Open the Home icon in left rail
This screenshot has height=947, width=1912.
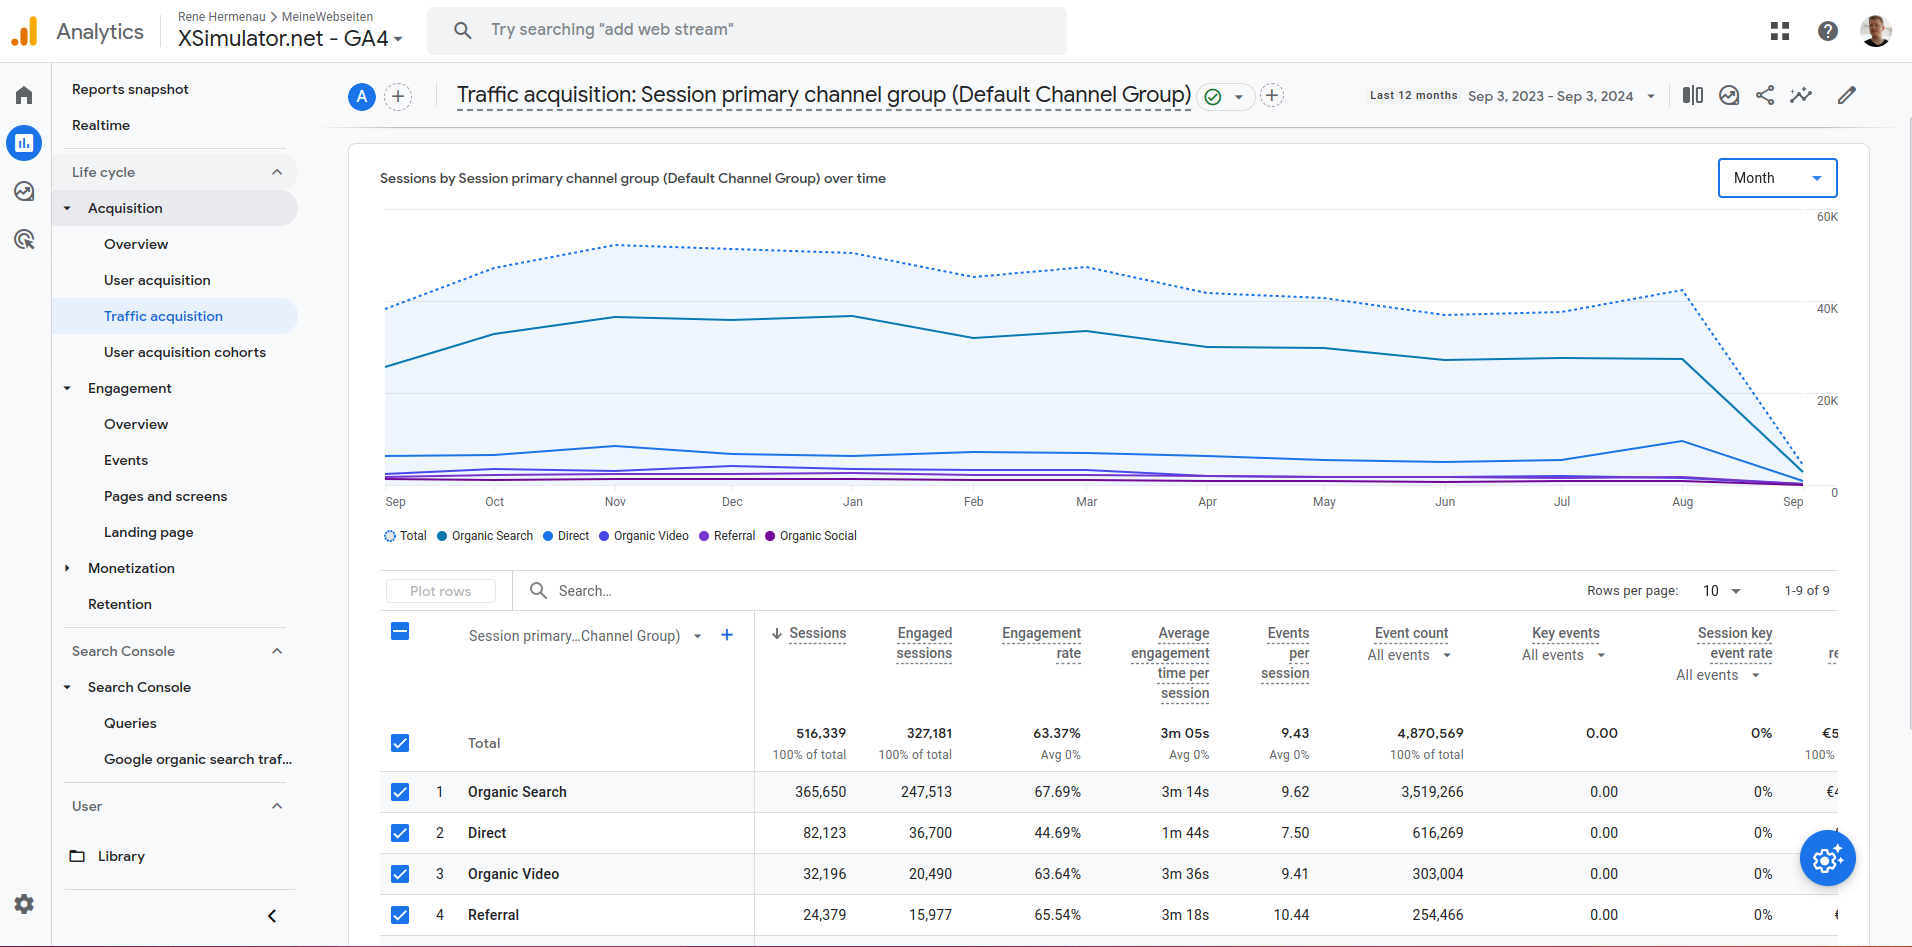[x=24, y=95]
